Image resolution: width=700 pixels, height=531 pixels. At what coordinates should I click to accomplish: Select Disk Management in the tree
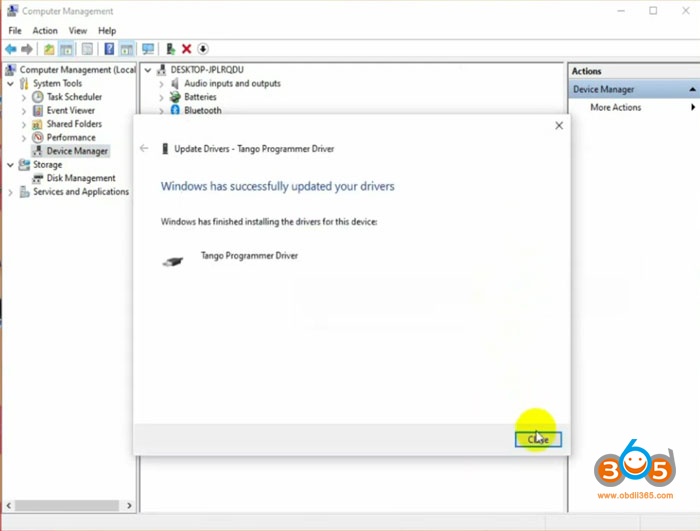click(x=81, y=178)
